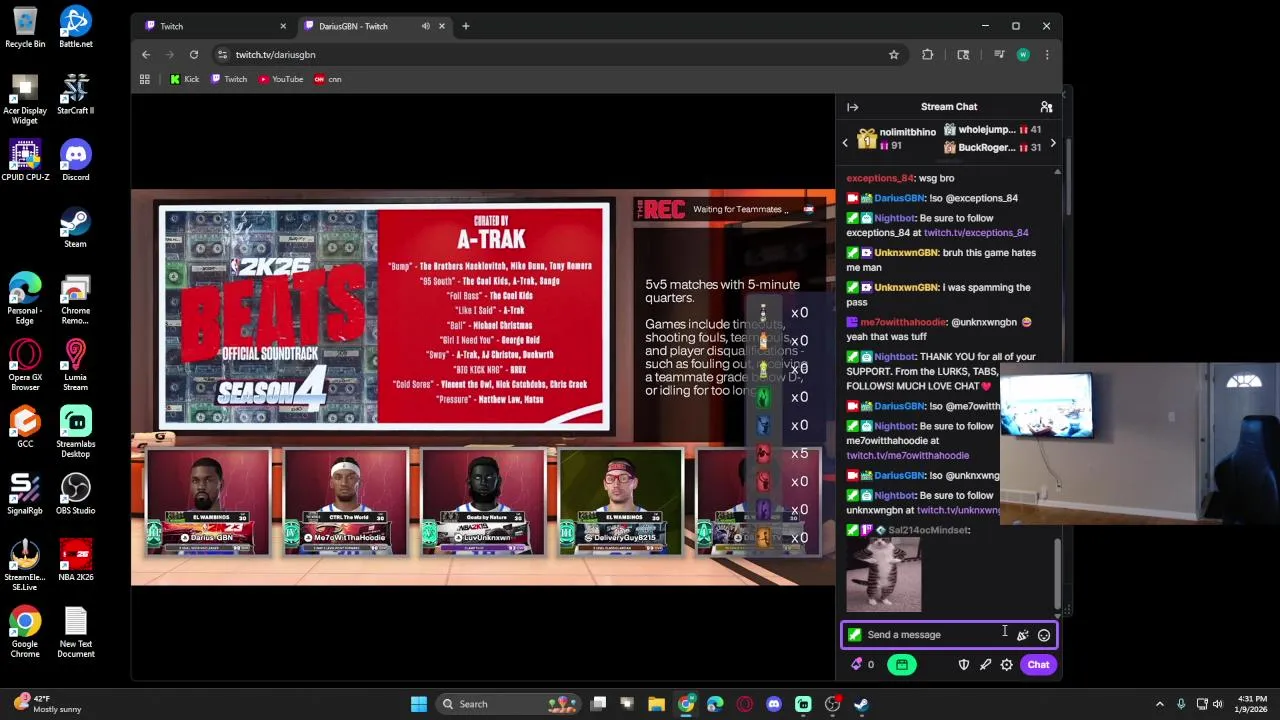Viewport: 1280px width, 720px height.
Task: Open the Chrome profile avatar
Action: click(x=1023, y=55)
